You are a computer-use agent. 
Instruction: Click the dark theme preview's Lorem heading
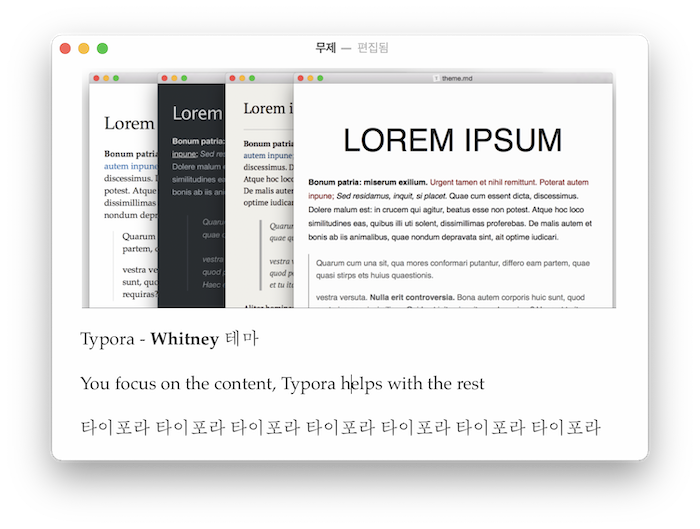(197, 113)
